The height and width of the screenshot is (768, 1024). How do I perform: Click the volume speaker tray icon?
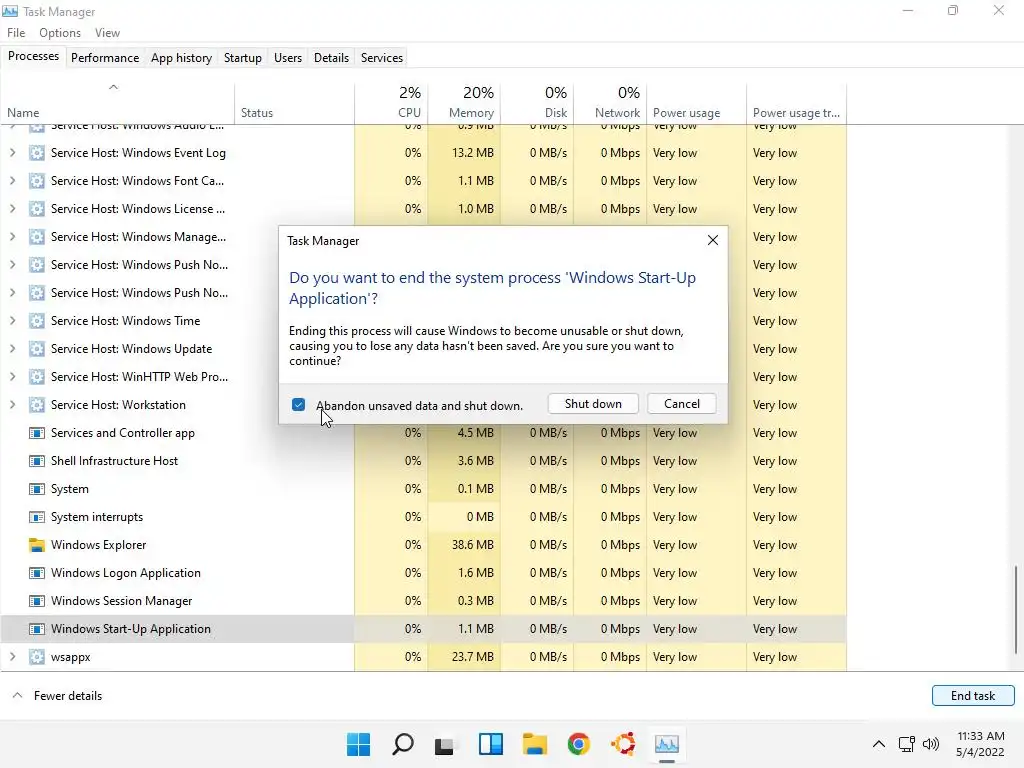point(931,744)
